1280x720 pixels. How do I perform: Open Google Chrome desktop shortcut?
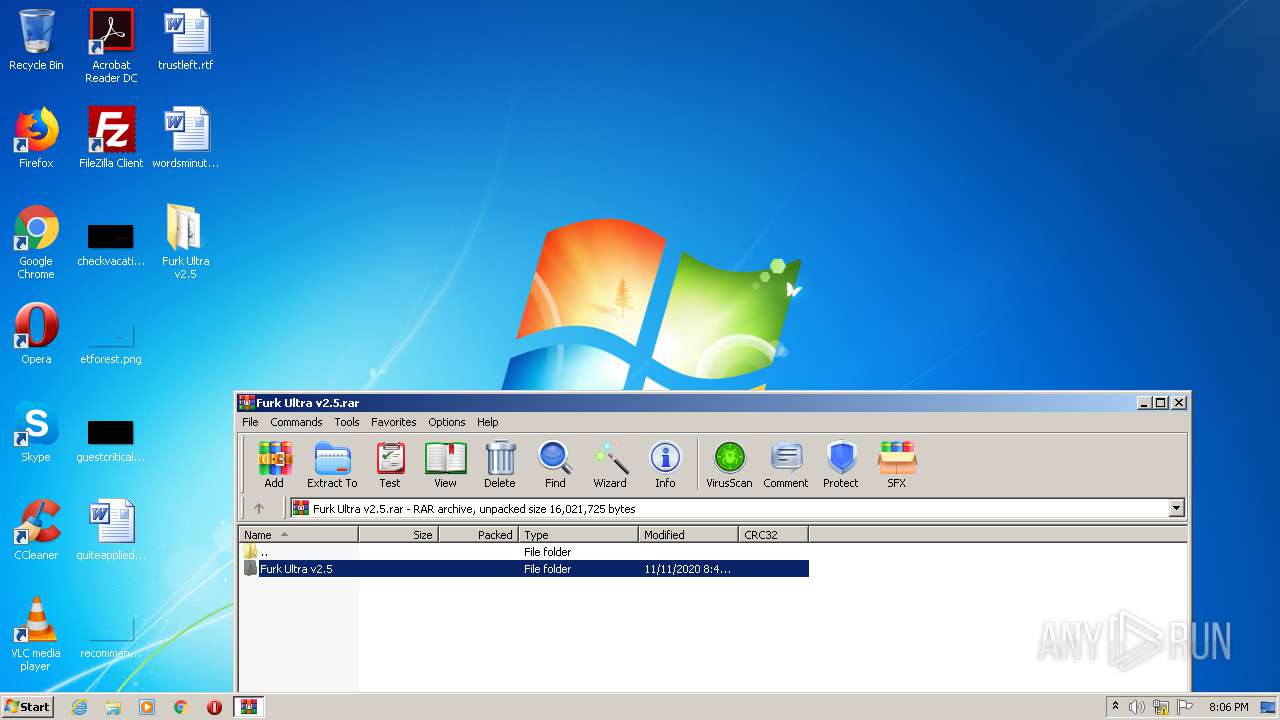(x=36, y=242)
